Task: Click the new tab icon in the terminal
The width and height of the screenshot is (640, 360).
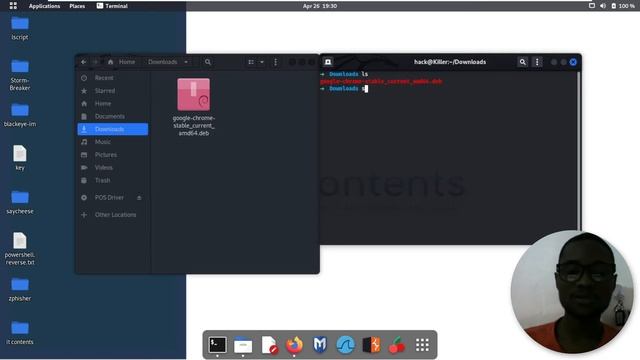Action: pyautogui.click(x=328, y=62)
